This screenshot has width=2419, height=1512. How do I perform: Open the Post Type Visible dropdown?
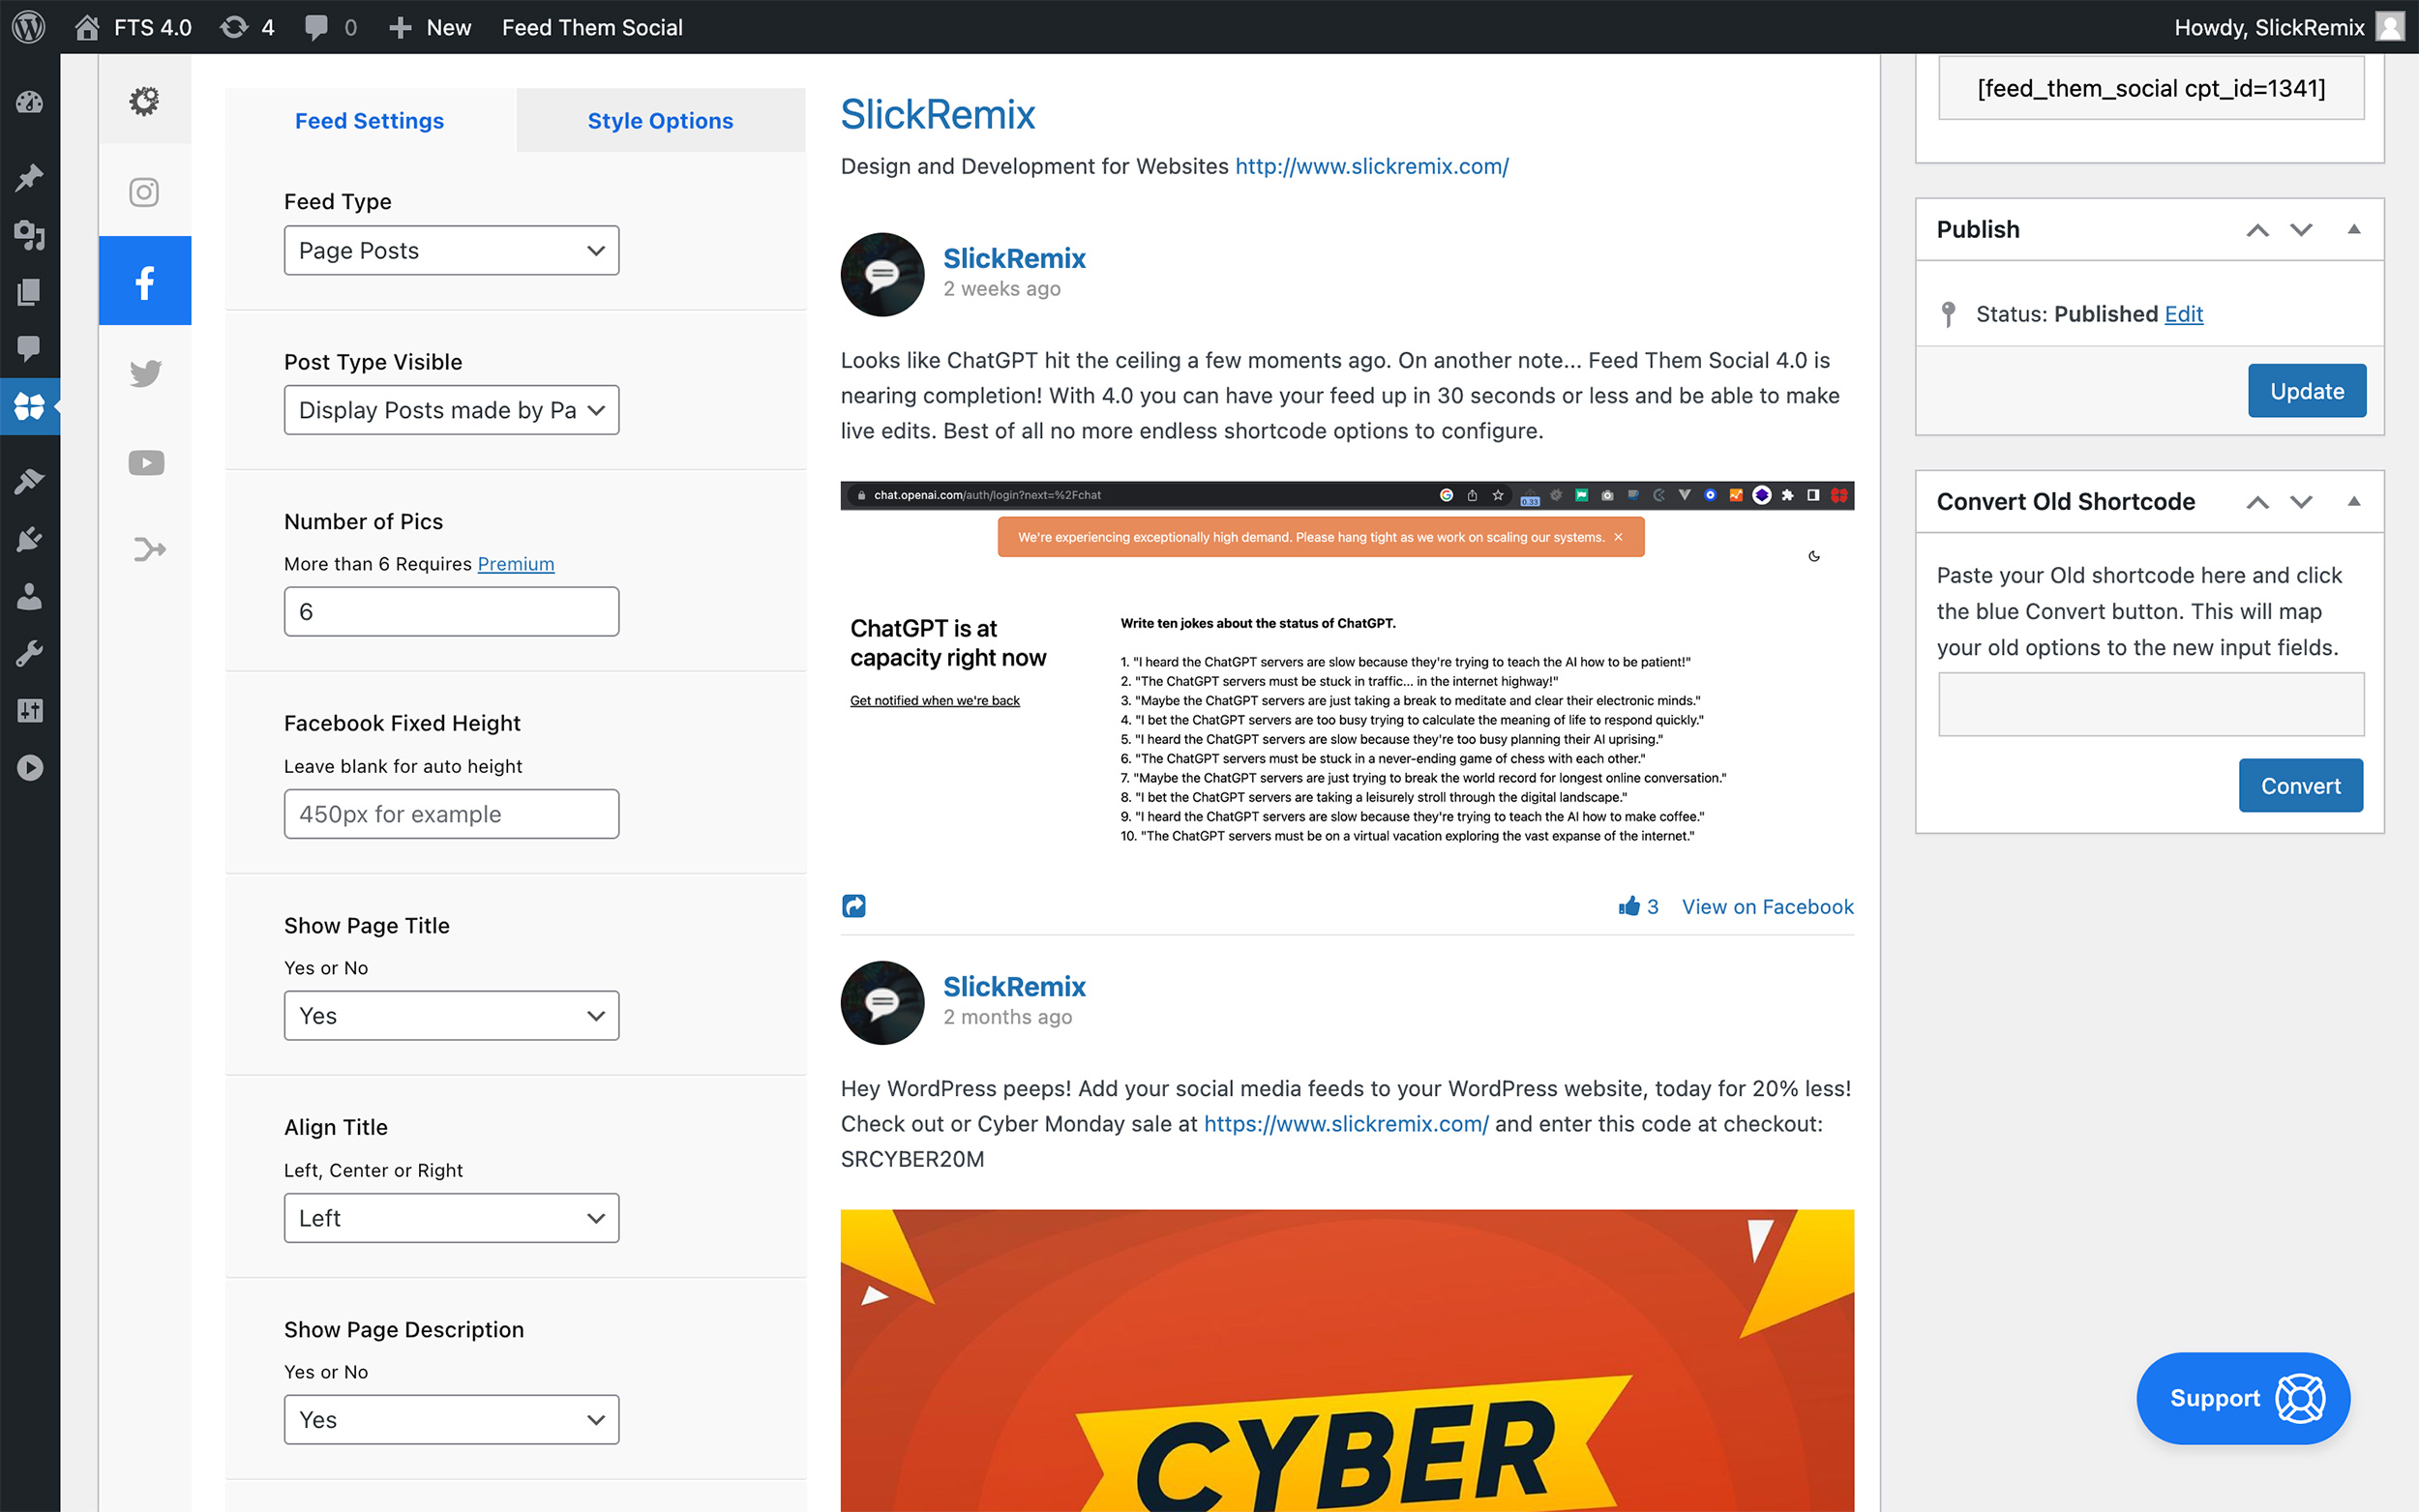click(x=451, y=410)
